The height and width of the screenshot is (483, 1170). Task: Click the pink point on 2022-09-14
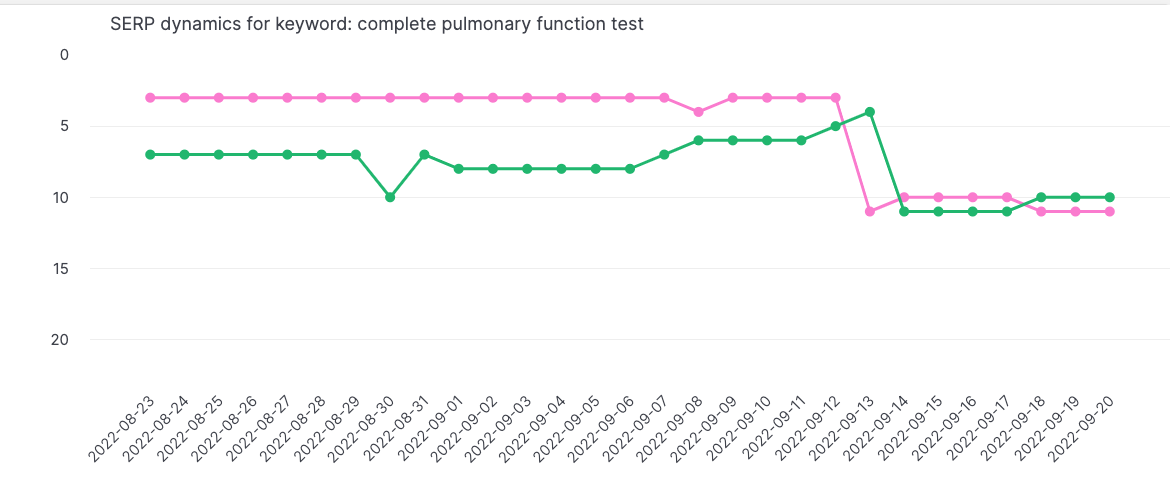(904, 197)
